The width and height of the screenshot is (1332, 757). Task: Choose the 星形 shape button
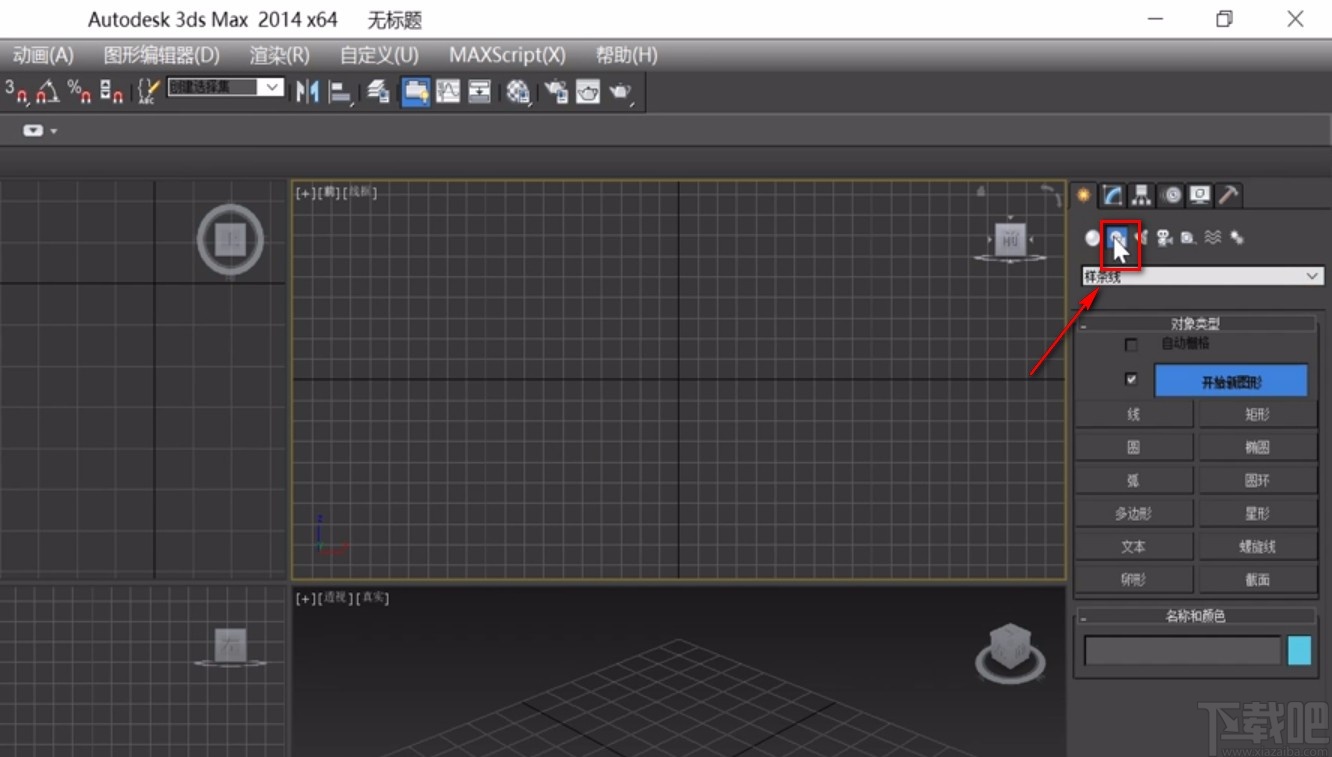[1258, 513]
